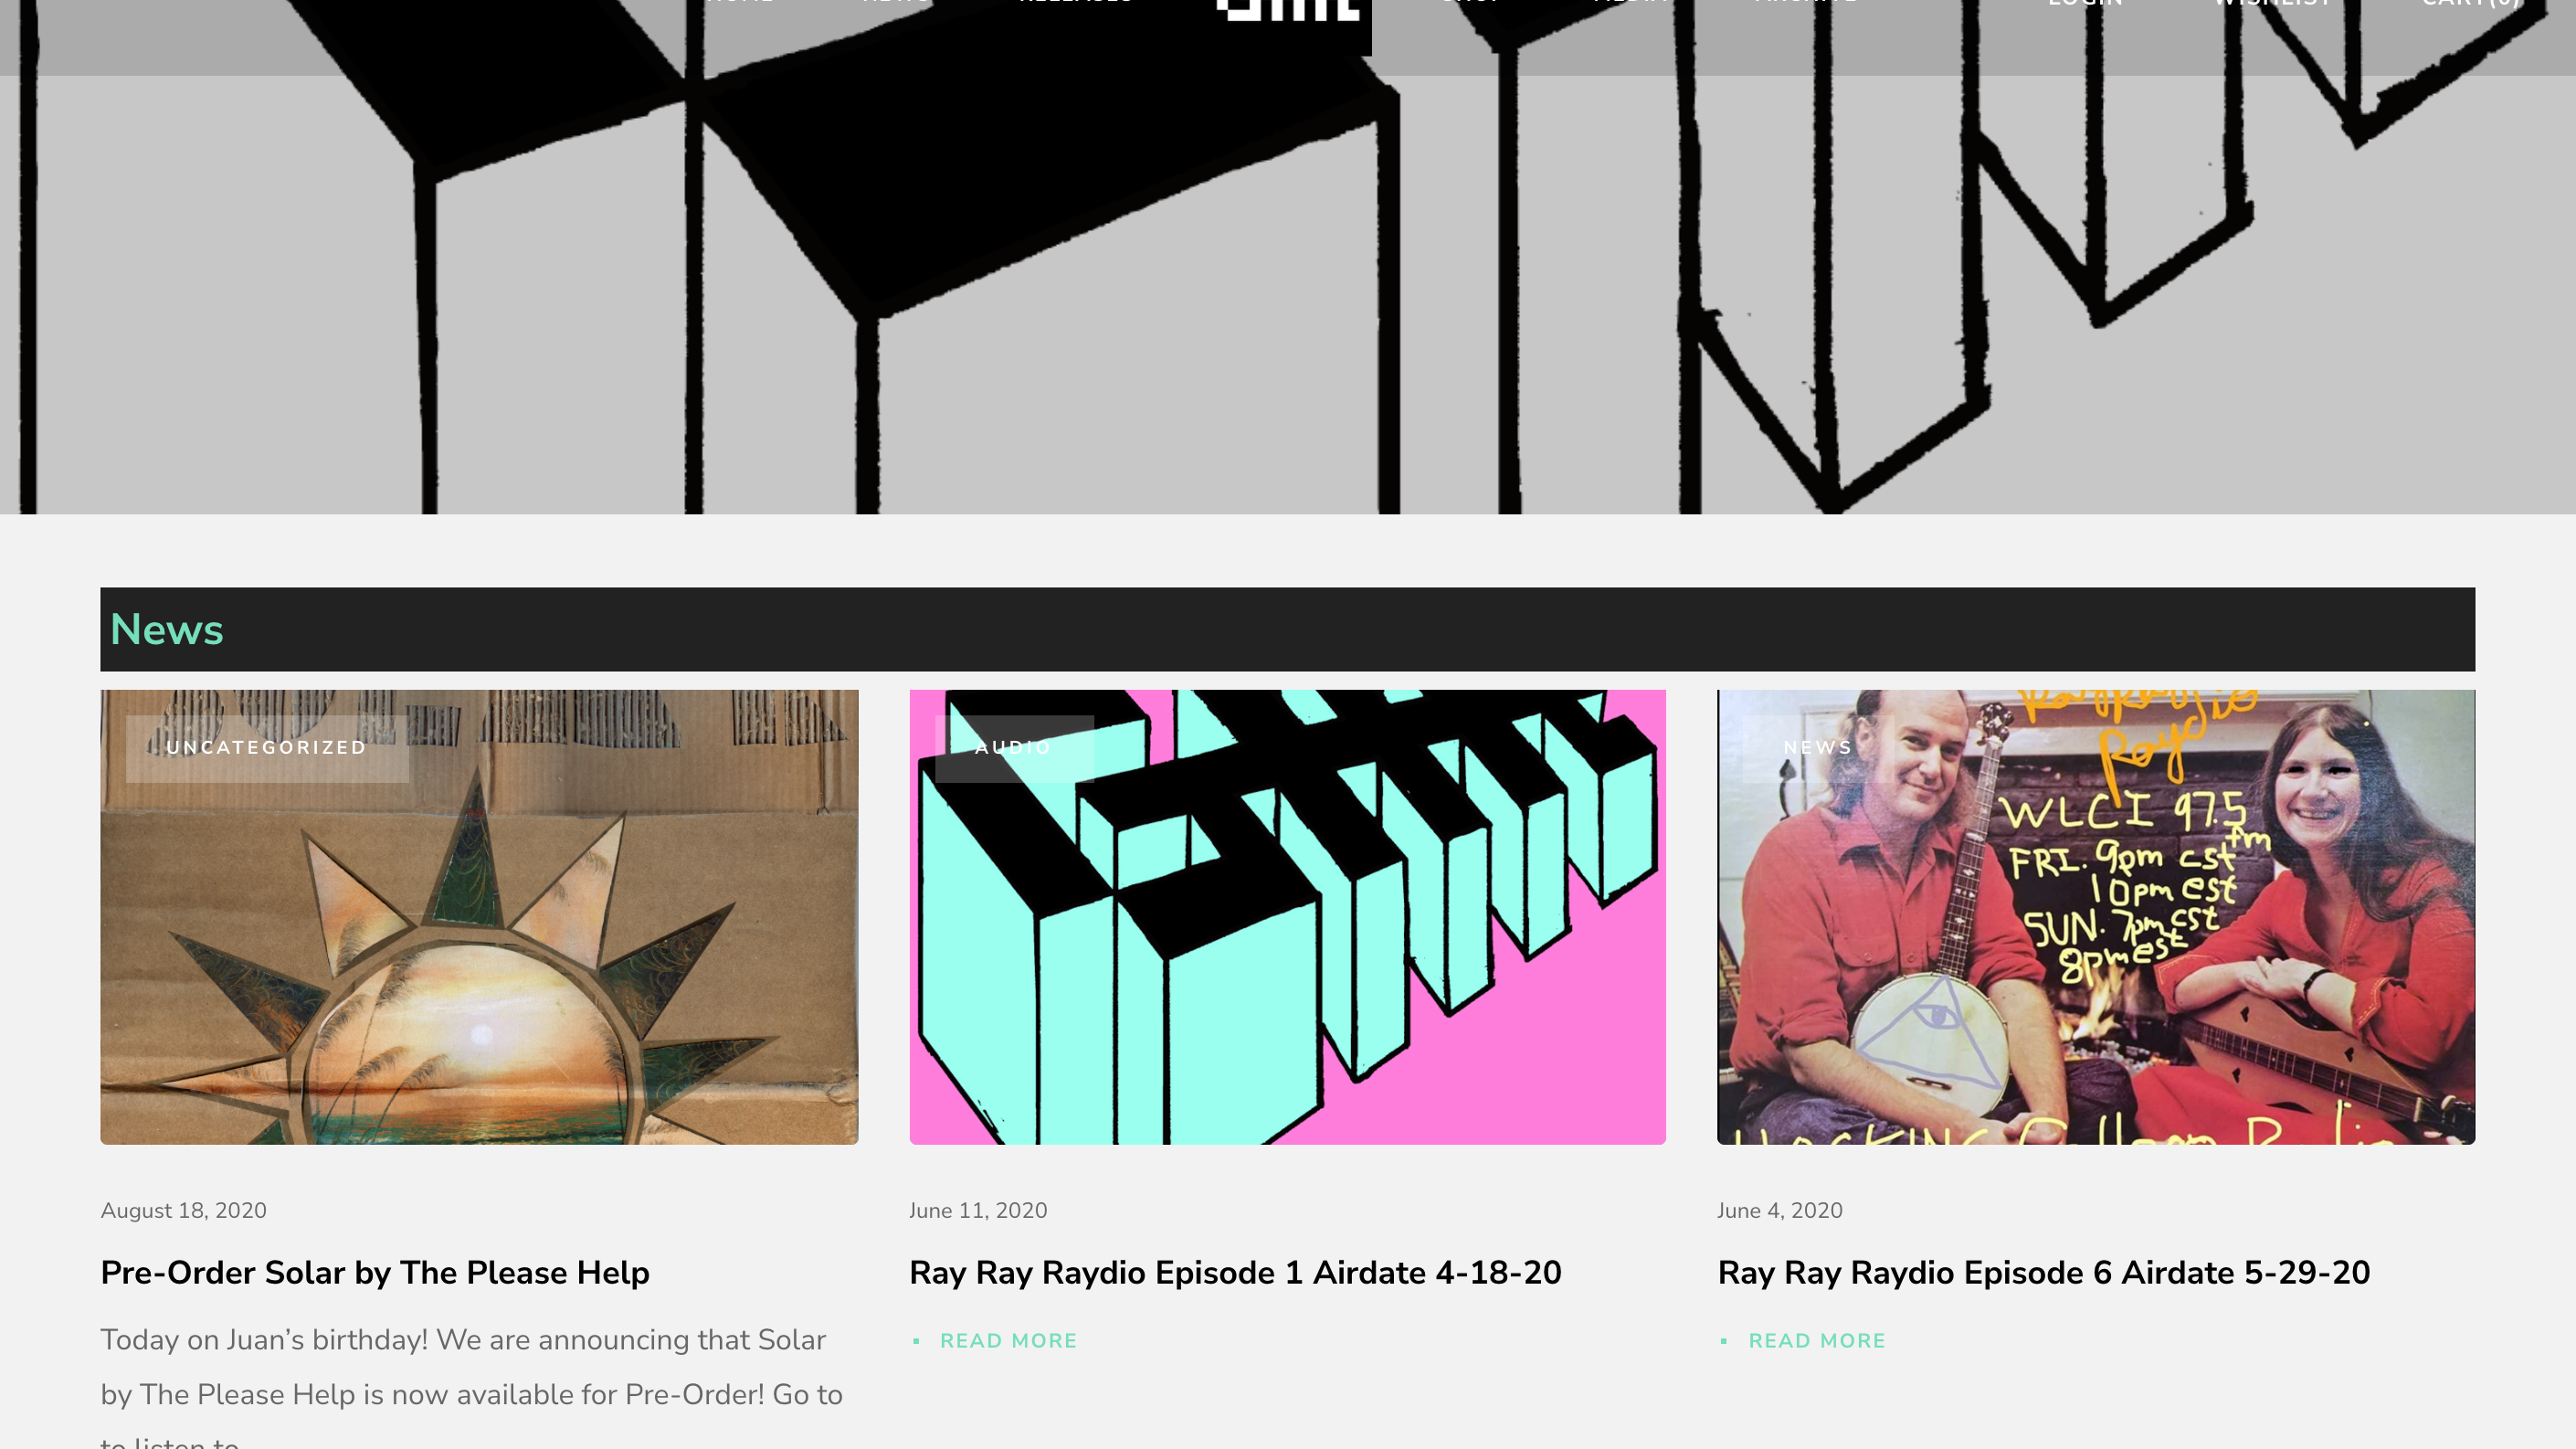Click the June 11, 2020 post date

(x=978, y=1211)
